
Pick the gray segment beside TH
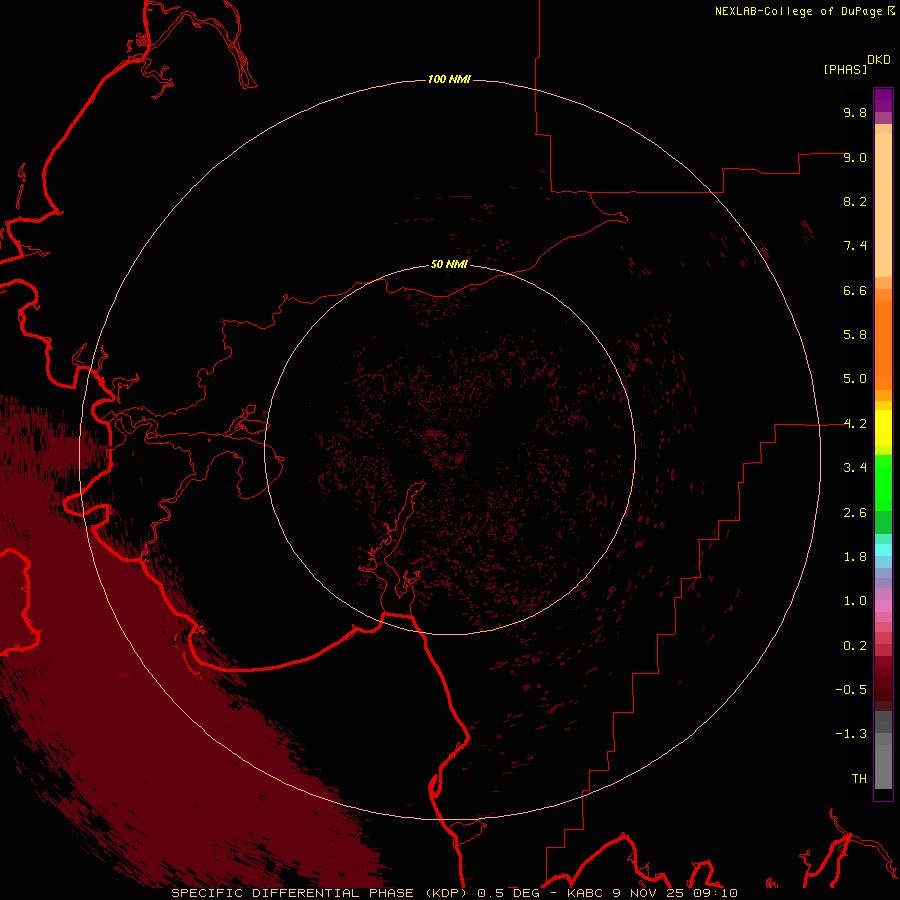click(883, 766)
